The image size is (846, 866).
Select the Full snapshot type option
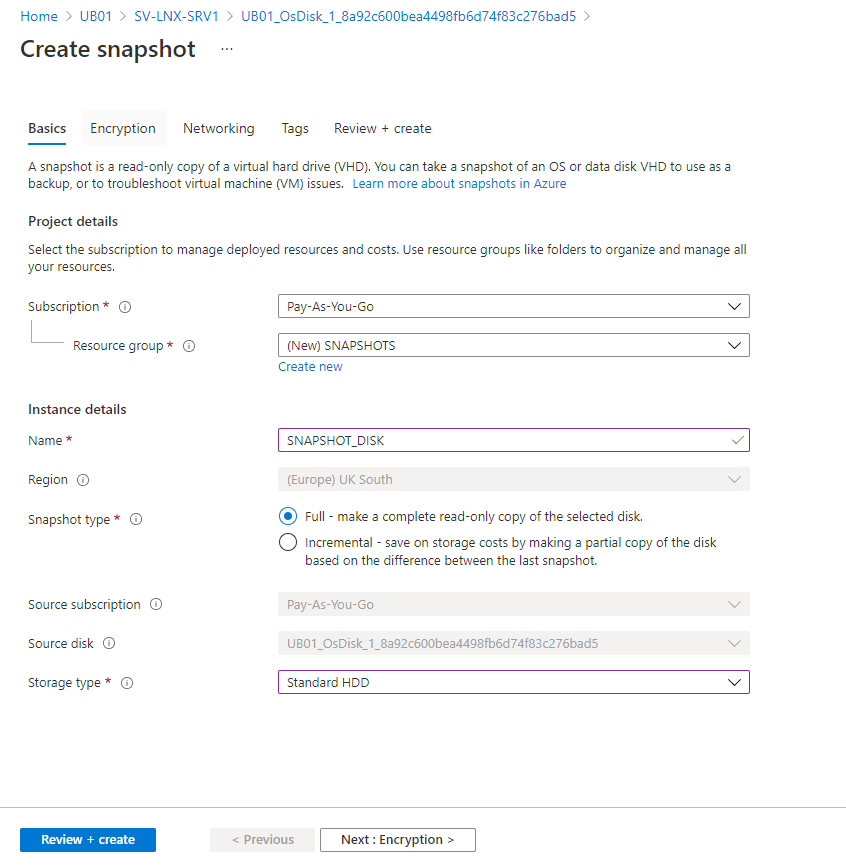(x=288, y=517)
